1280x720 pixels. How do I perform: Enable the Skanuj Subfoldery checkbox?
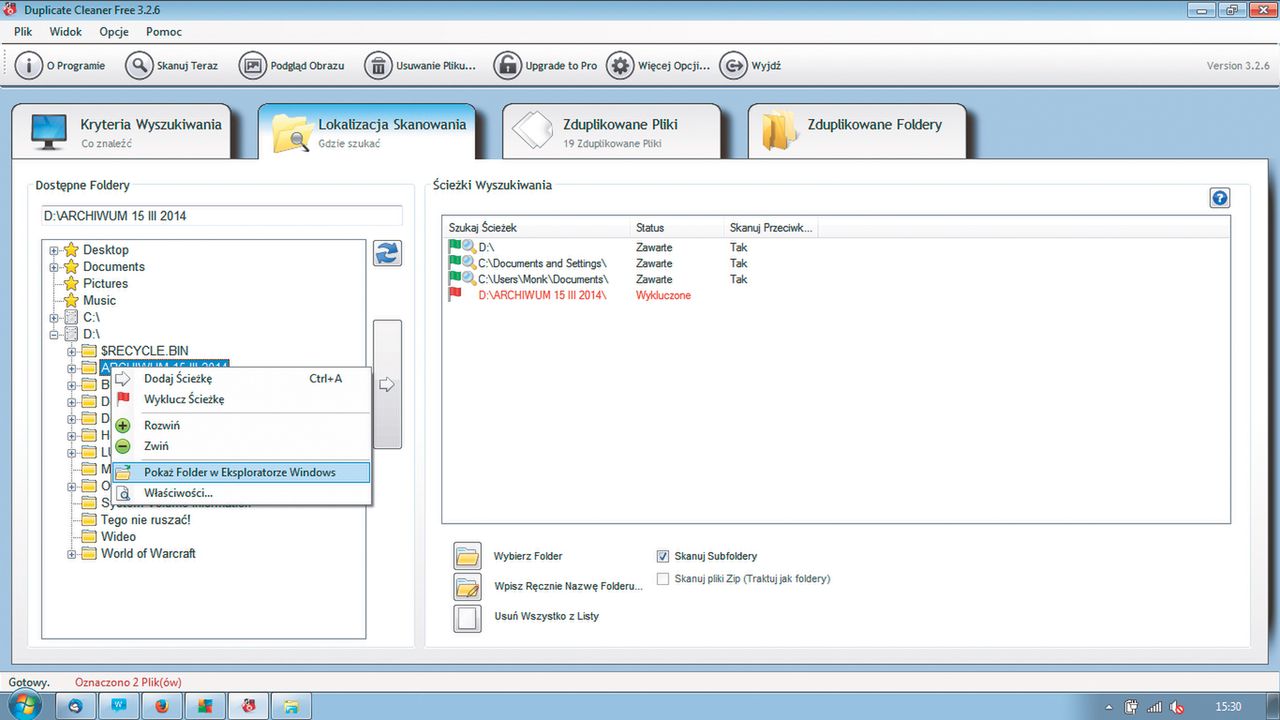[x=663, y=556]
